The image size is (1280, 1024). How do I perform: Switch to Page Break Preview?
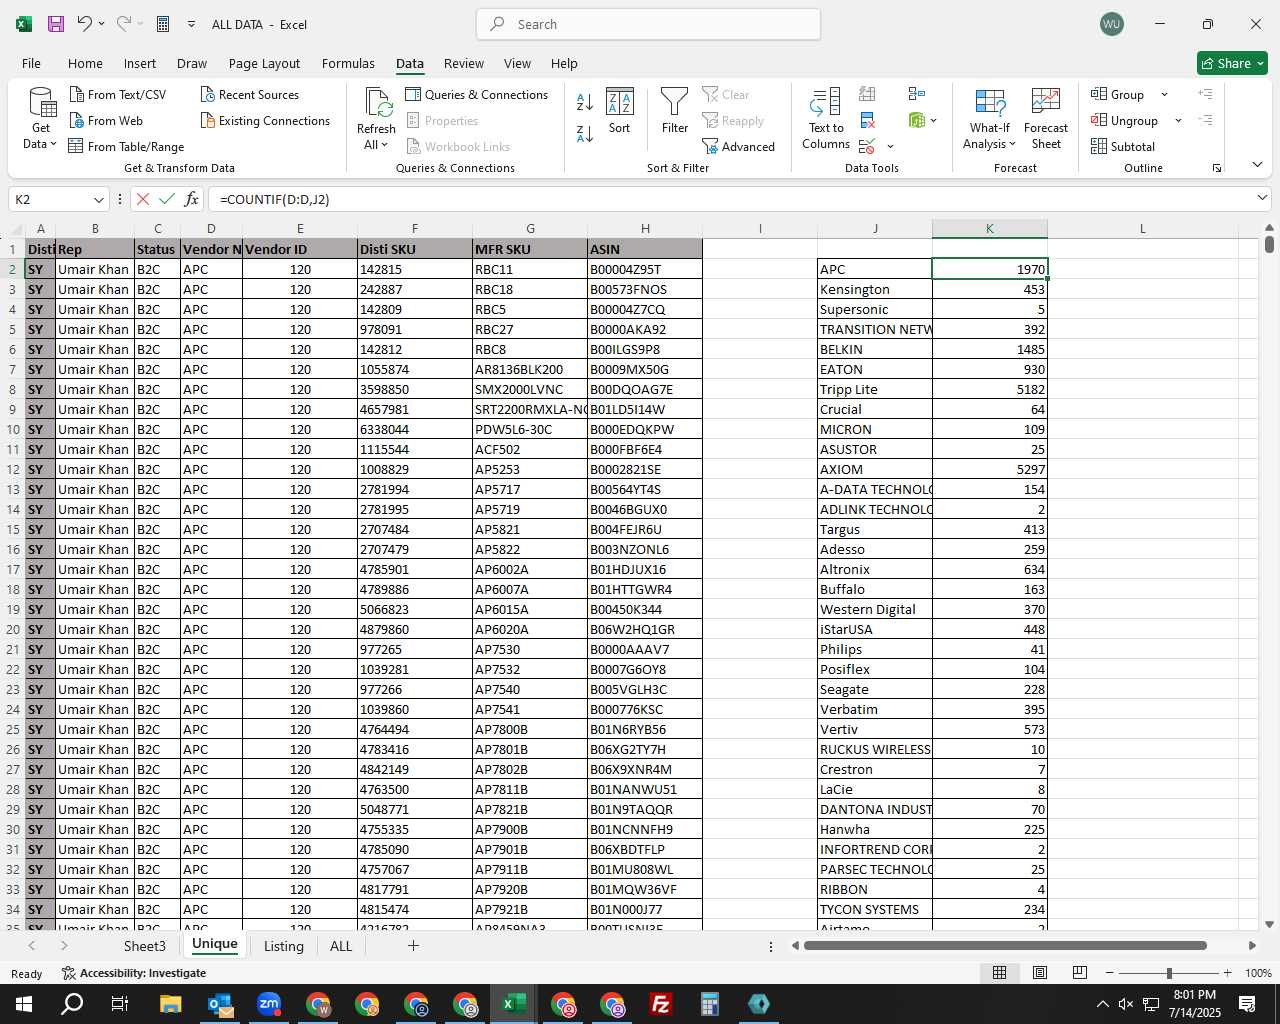[1080, 973]
